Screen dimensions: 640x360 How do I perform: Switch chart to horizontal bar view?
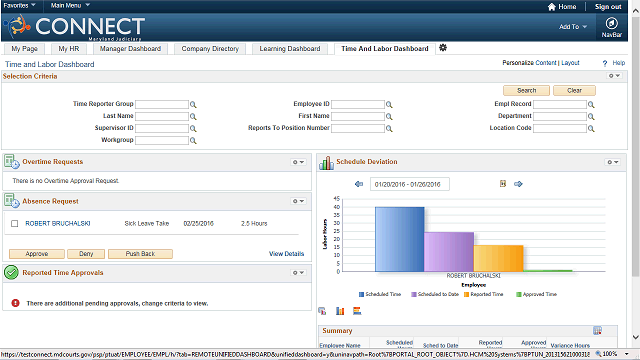click(357, 311)
